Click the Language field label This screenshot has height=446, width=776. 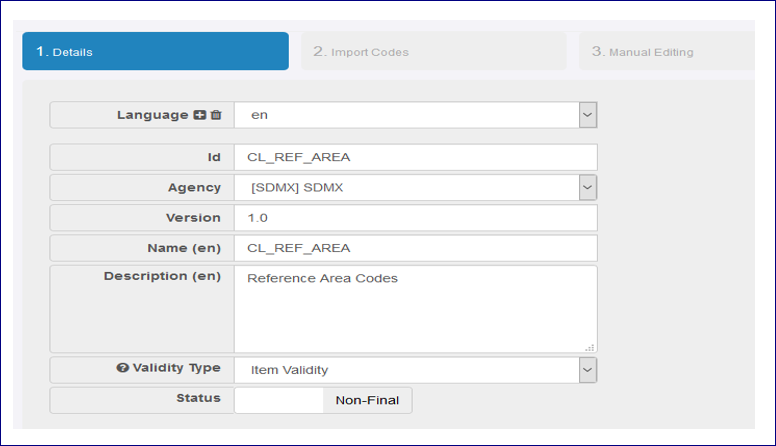[x=153, y=115]
